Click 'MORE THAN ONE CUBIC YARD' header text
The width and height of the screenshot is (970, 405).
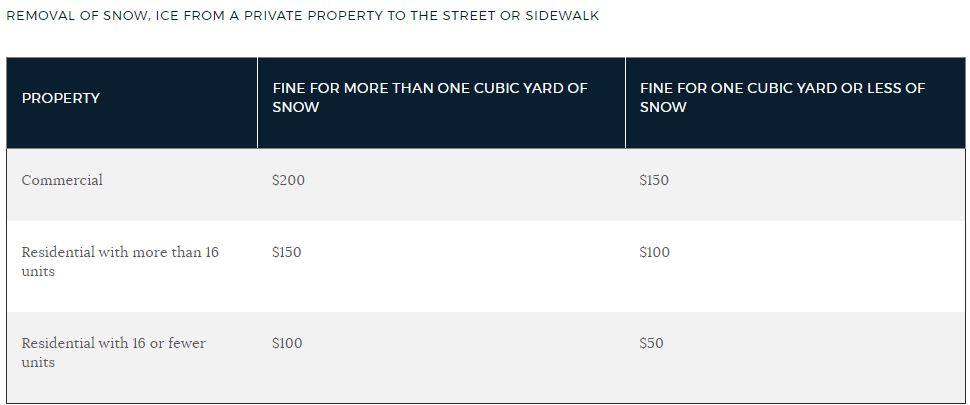pos(454,88)
